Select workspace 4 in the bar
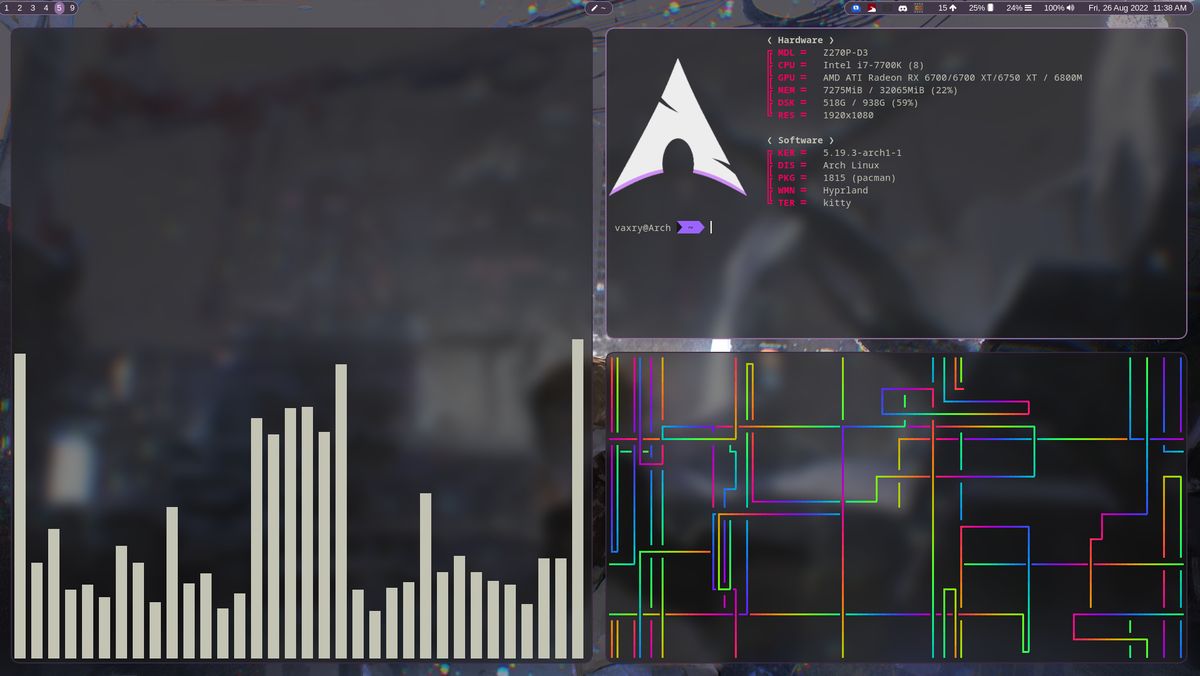Screen dimensions: 1200x676 45,7
